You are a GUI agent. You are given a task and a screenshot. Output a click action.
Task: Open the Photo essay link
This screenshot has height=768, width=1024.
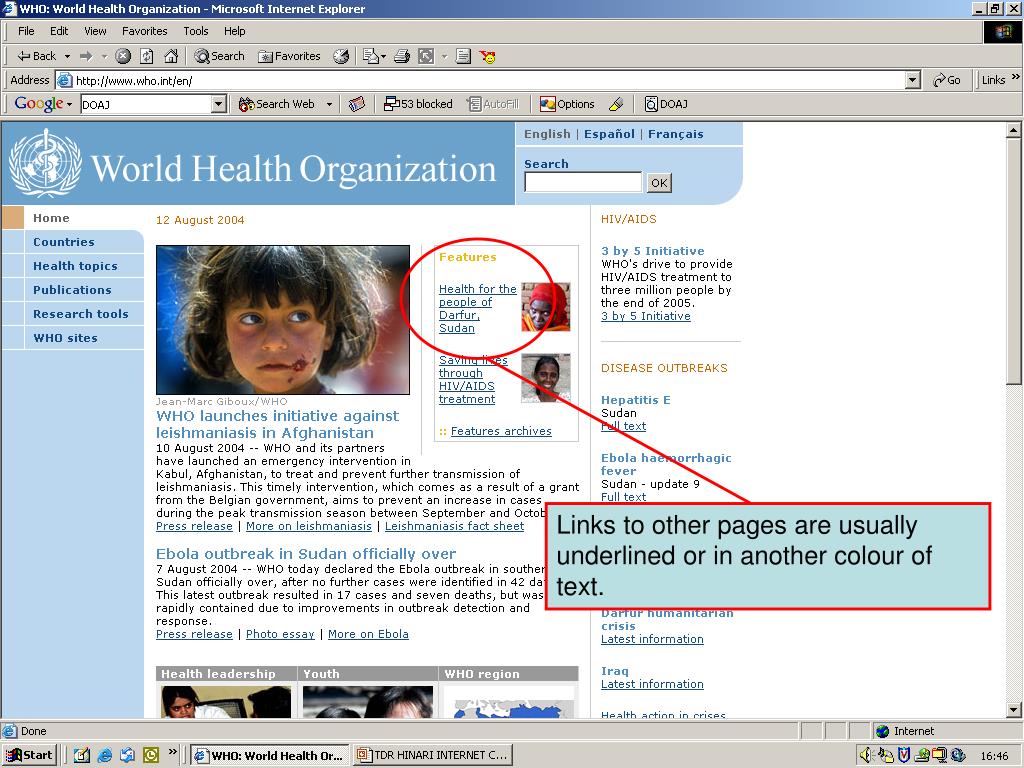click(x=280, y=634)
